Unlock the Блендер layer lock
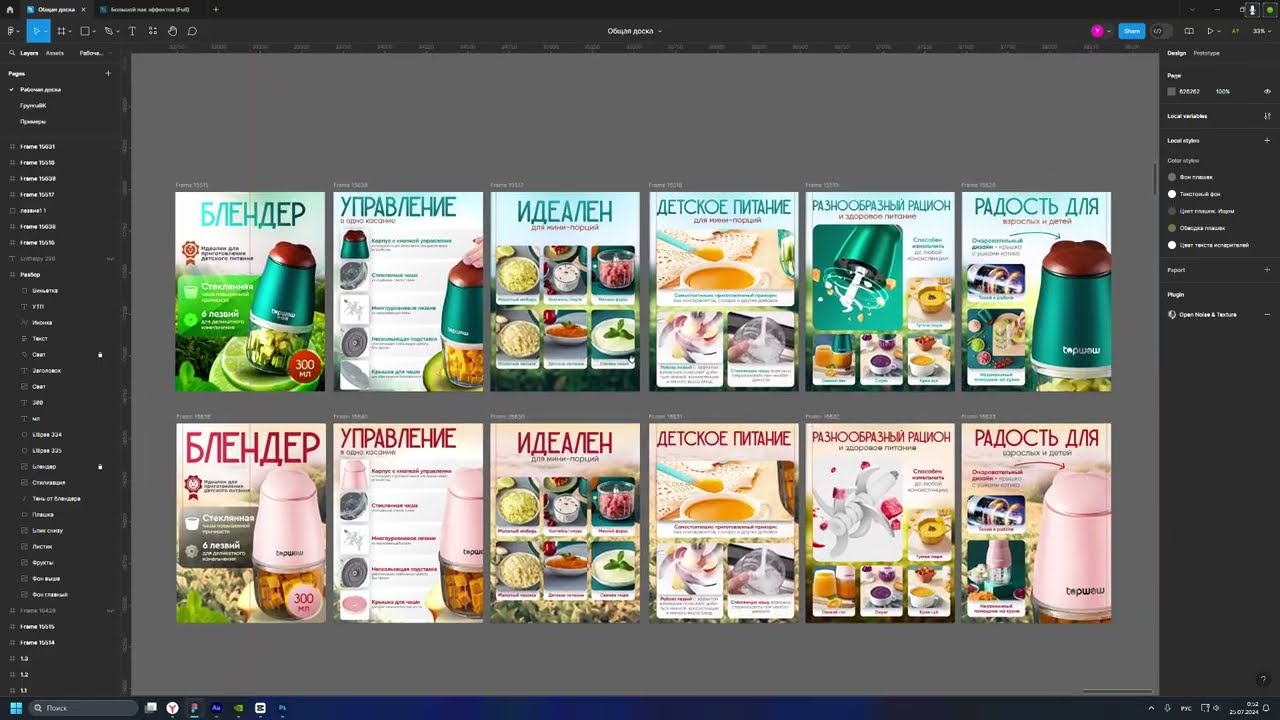 coord(100,467)
